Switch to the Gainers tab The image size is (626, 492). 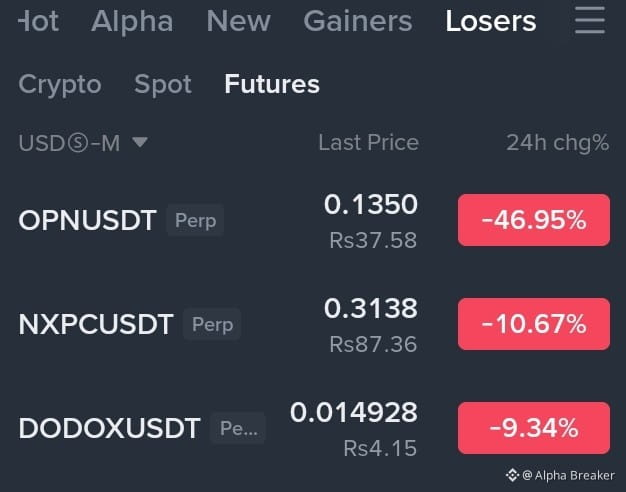pos(358,21)
